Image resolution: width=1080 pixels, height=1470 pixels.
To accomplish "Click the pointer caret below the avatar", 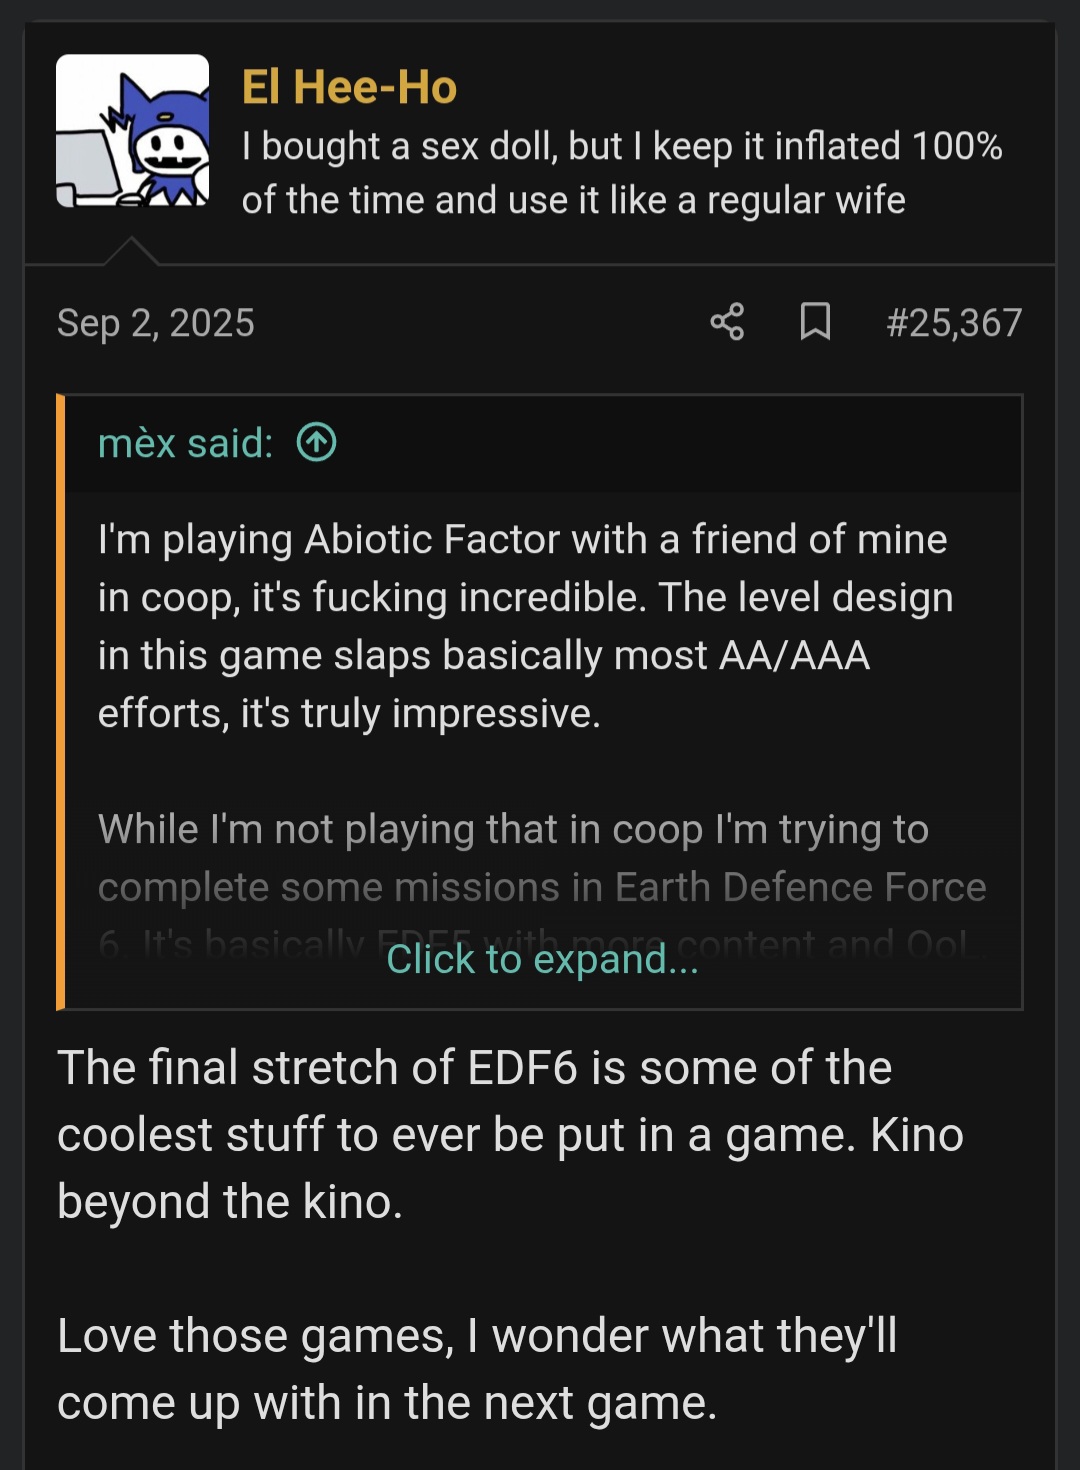I will (x=131, y=251).
